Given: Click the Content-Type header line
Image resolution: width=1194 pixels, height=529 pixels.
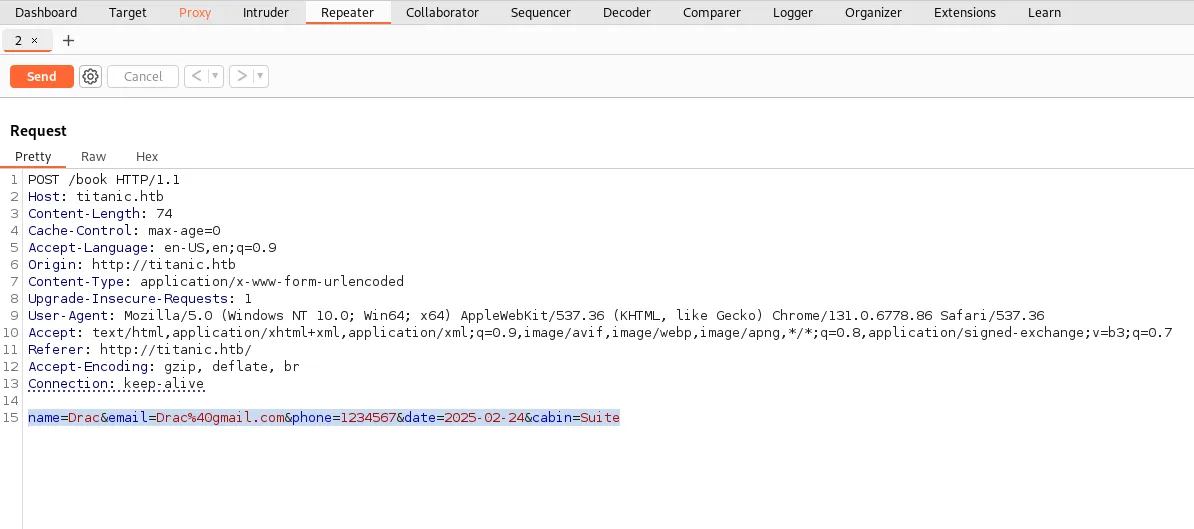Looking at the screenshot, I should coord(216,282).
